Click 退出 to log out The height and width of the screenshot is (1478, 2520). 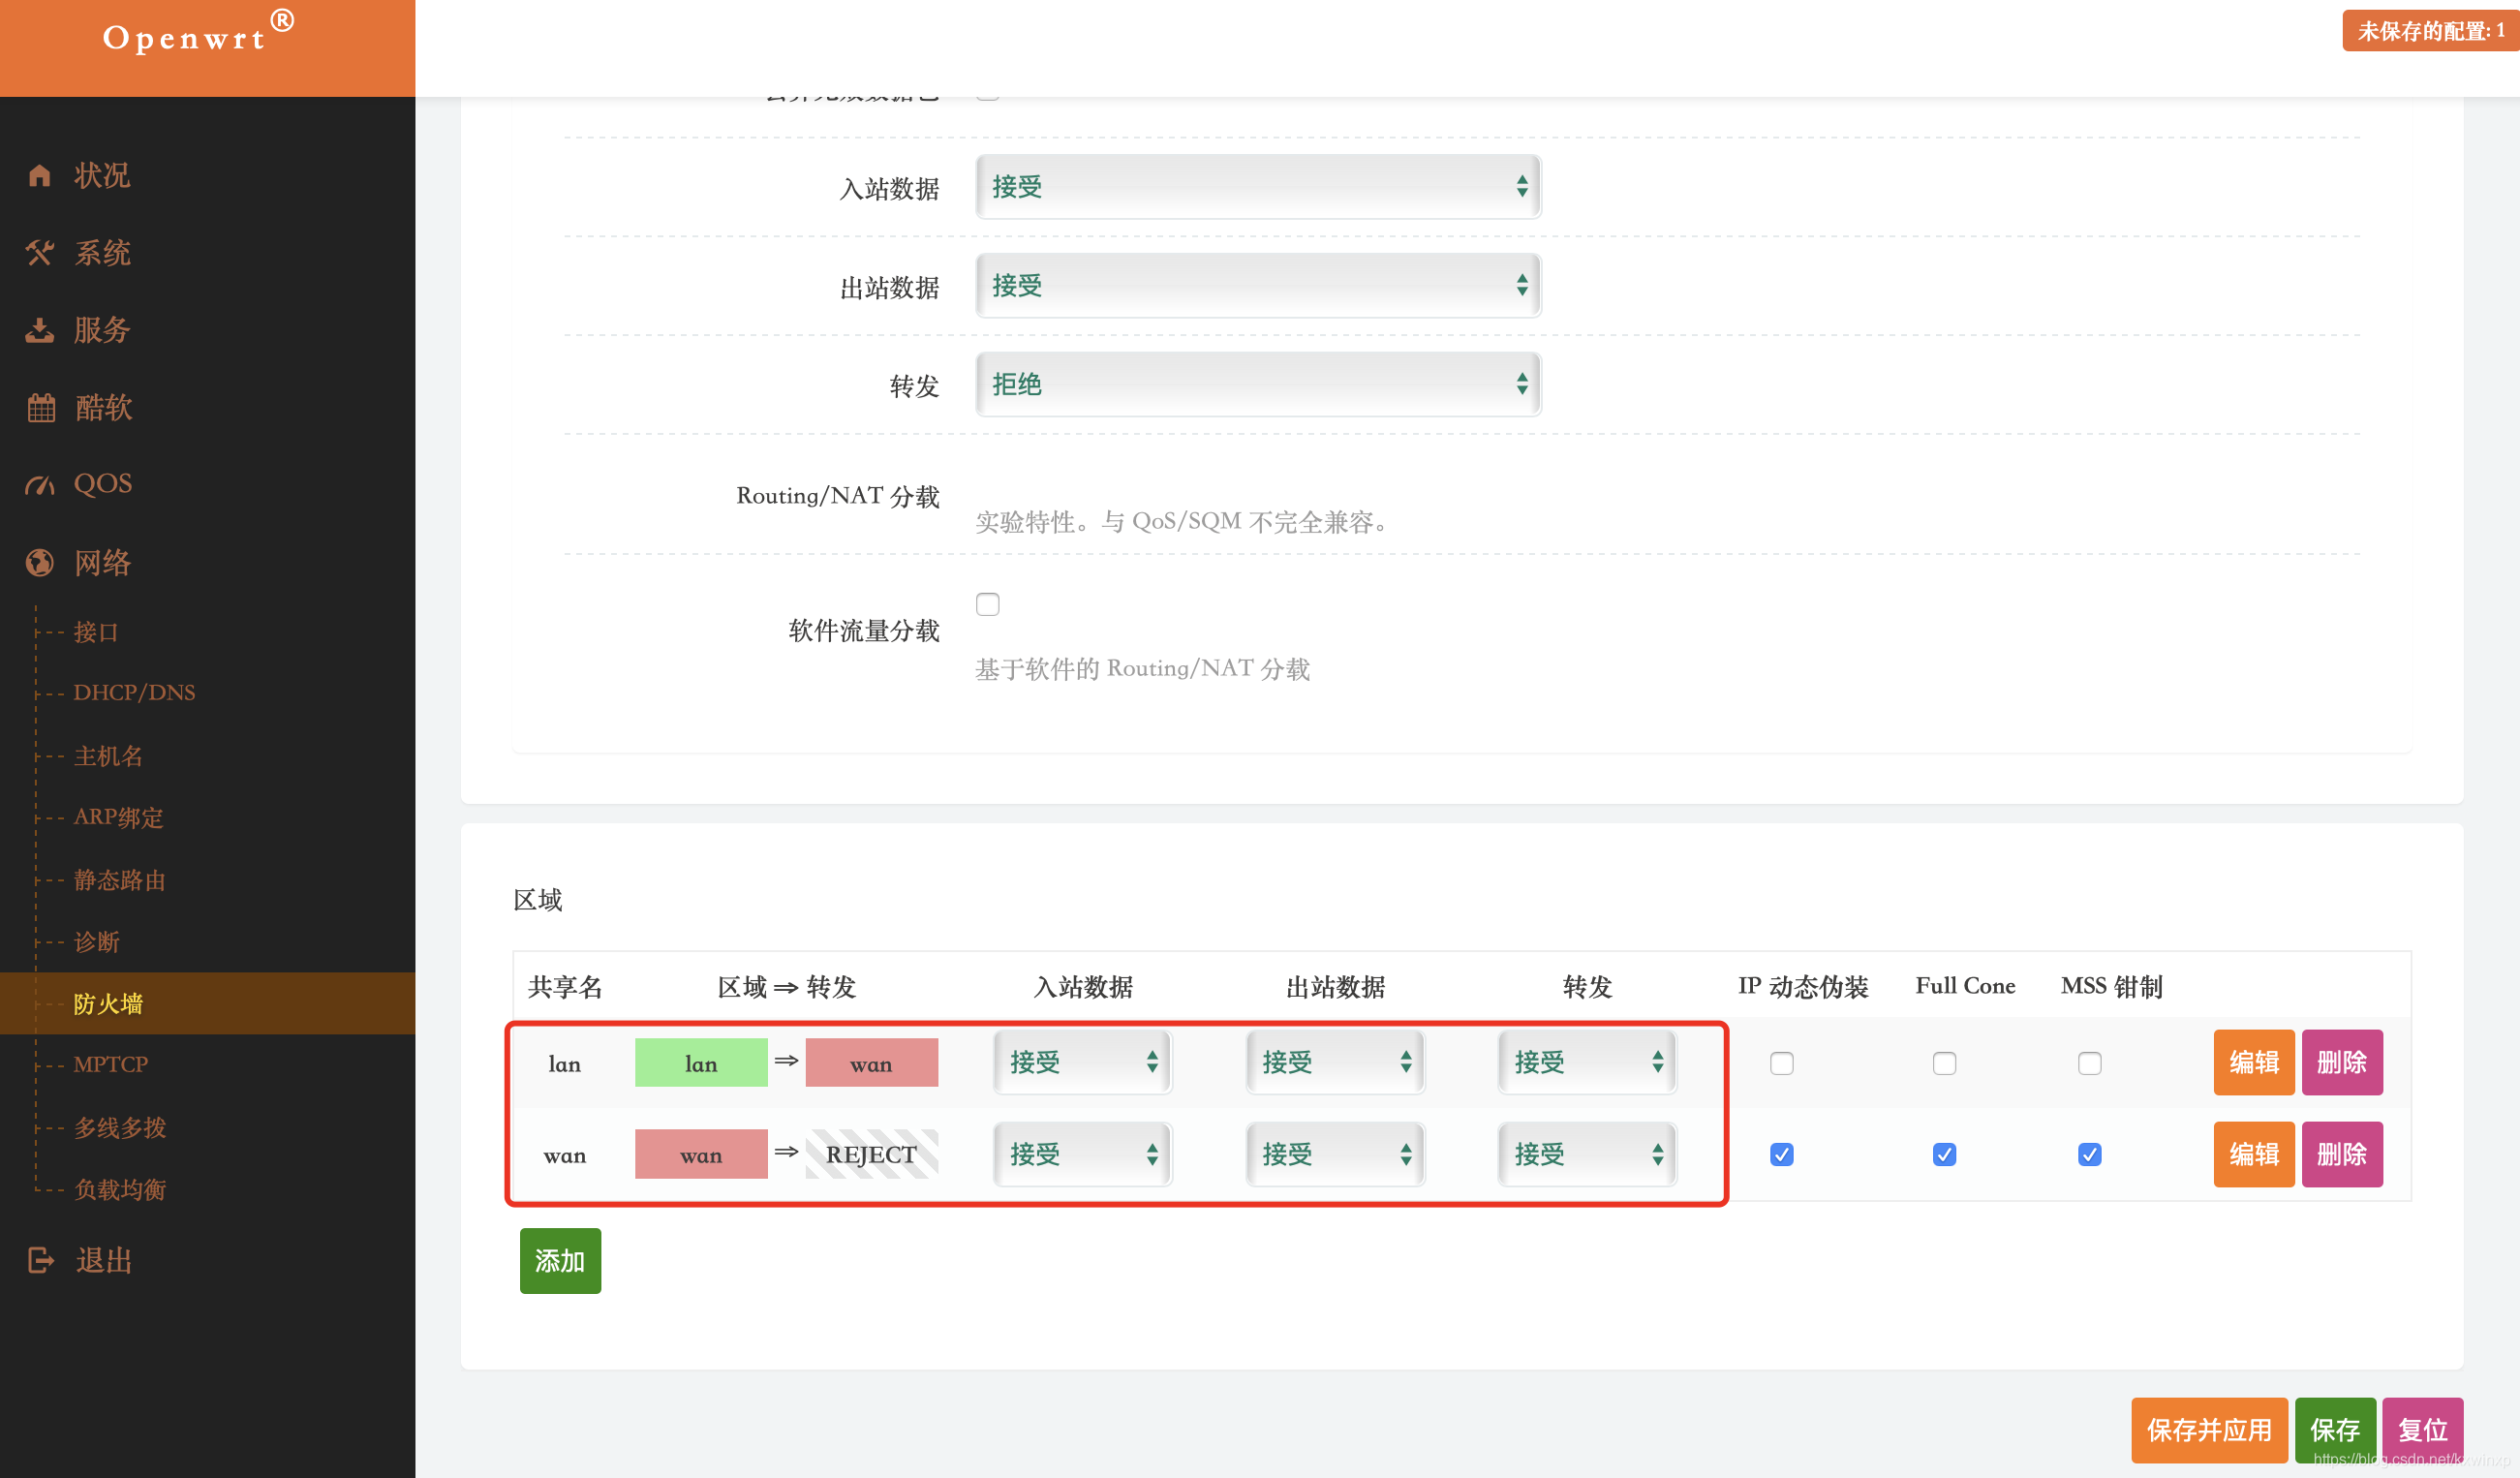[104, 1260]
